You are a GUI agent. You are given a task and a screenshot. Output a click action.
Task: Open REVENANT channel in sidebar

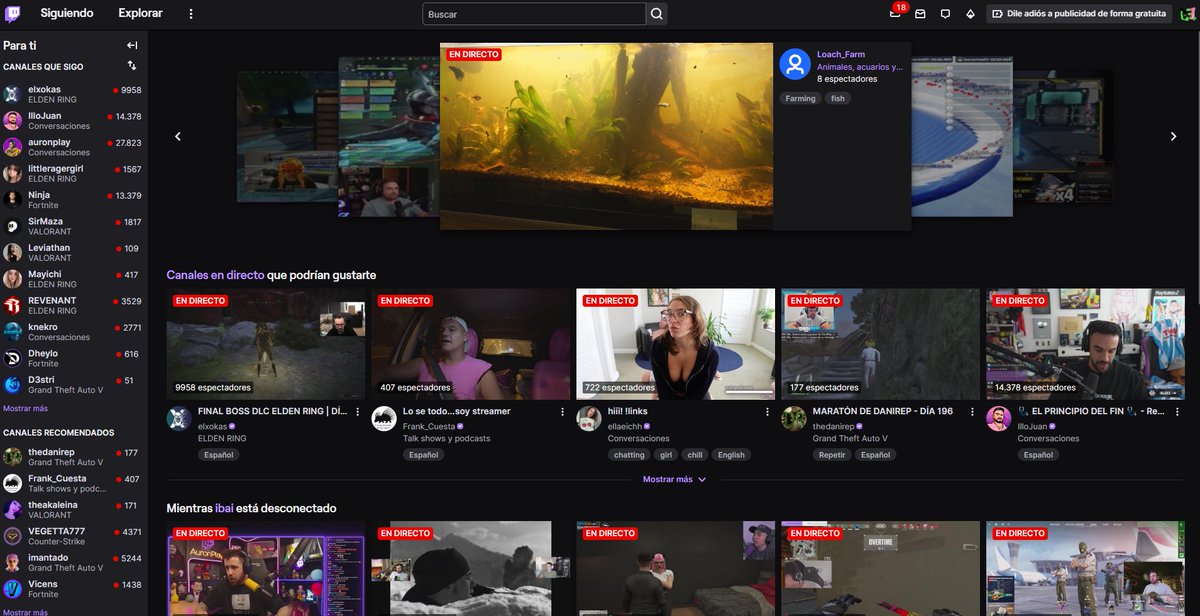coord(74,306)
